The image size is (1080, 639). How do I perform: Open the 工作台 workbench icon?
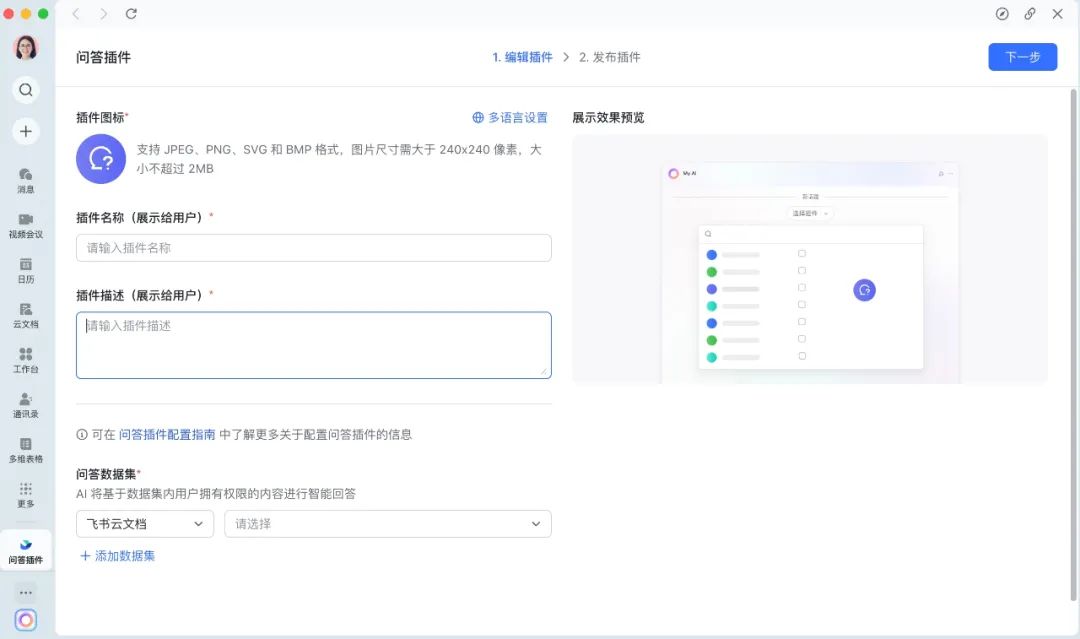26,358
